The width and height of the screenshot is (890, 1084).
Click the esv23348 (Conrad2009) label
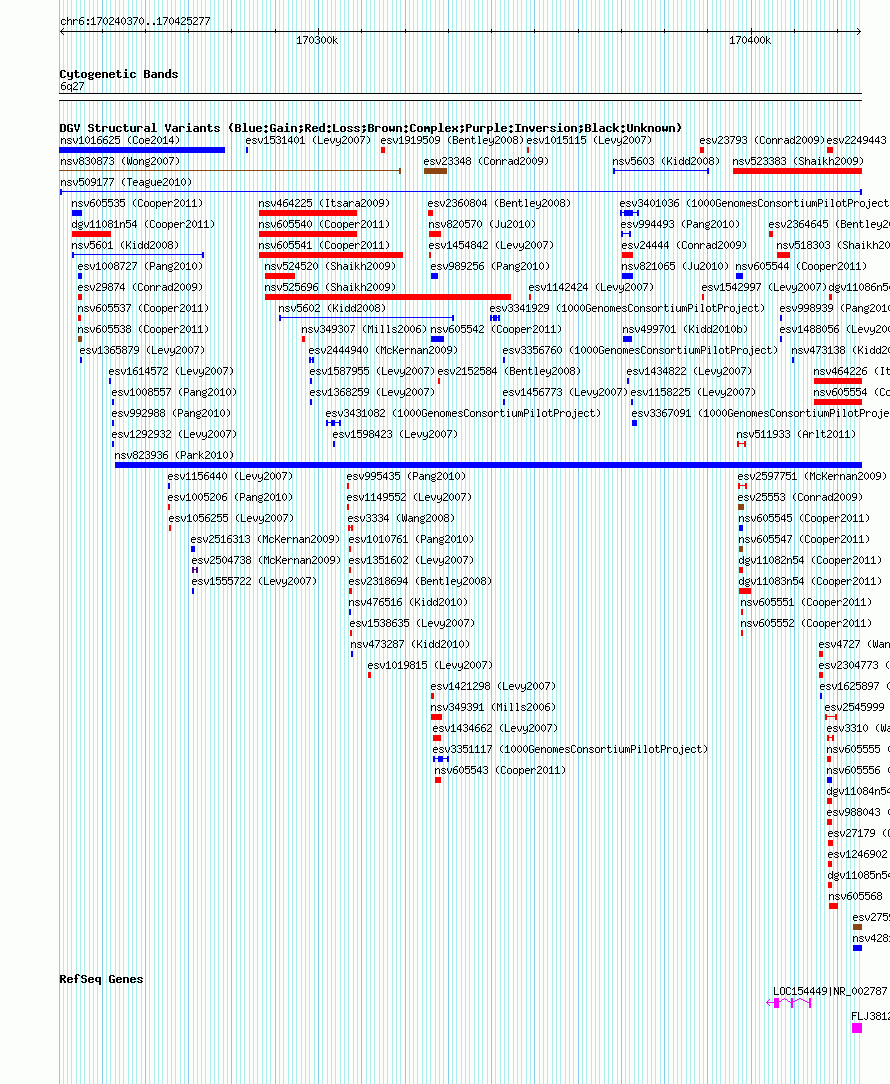pyautogui.click(x=486, y=161)
